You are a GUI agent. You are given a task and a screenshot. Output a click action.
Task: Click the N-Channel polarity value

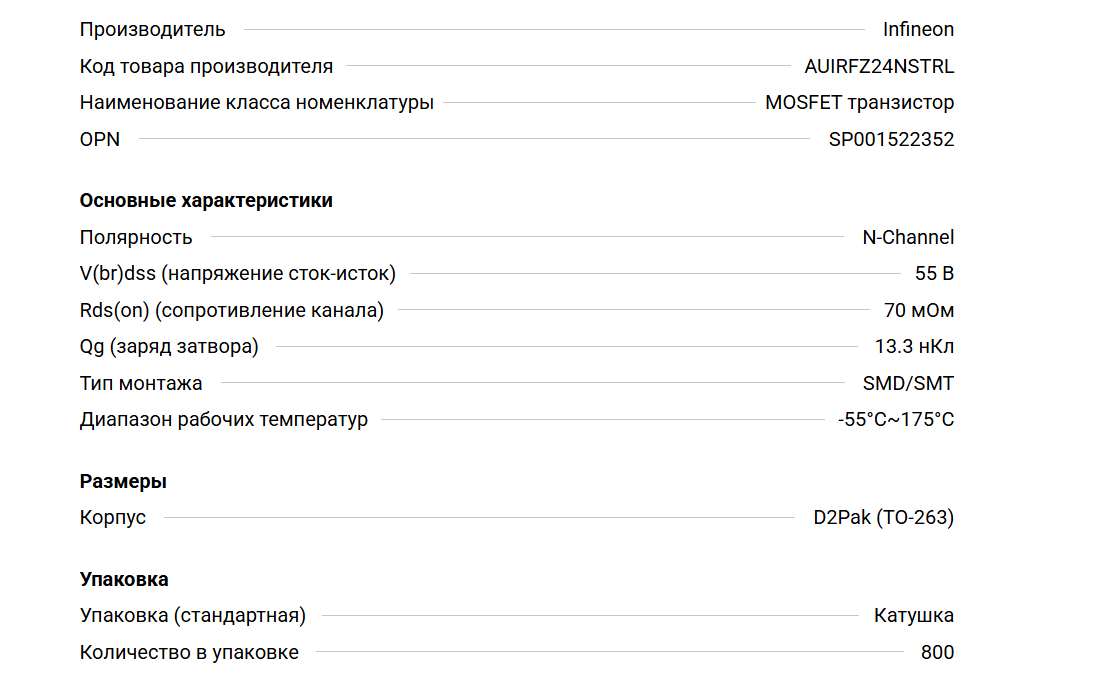908,238
